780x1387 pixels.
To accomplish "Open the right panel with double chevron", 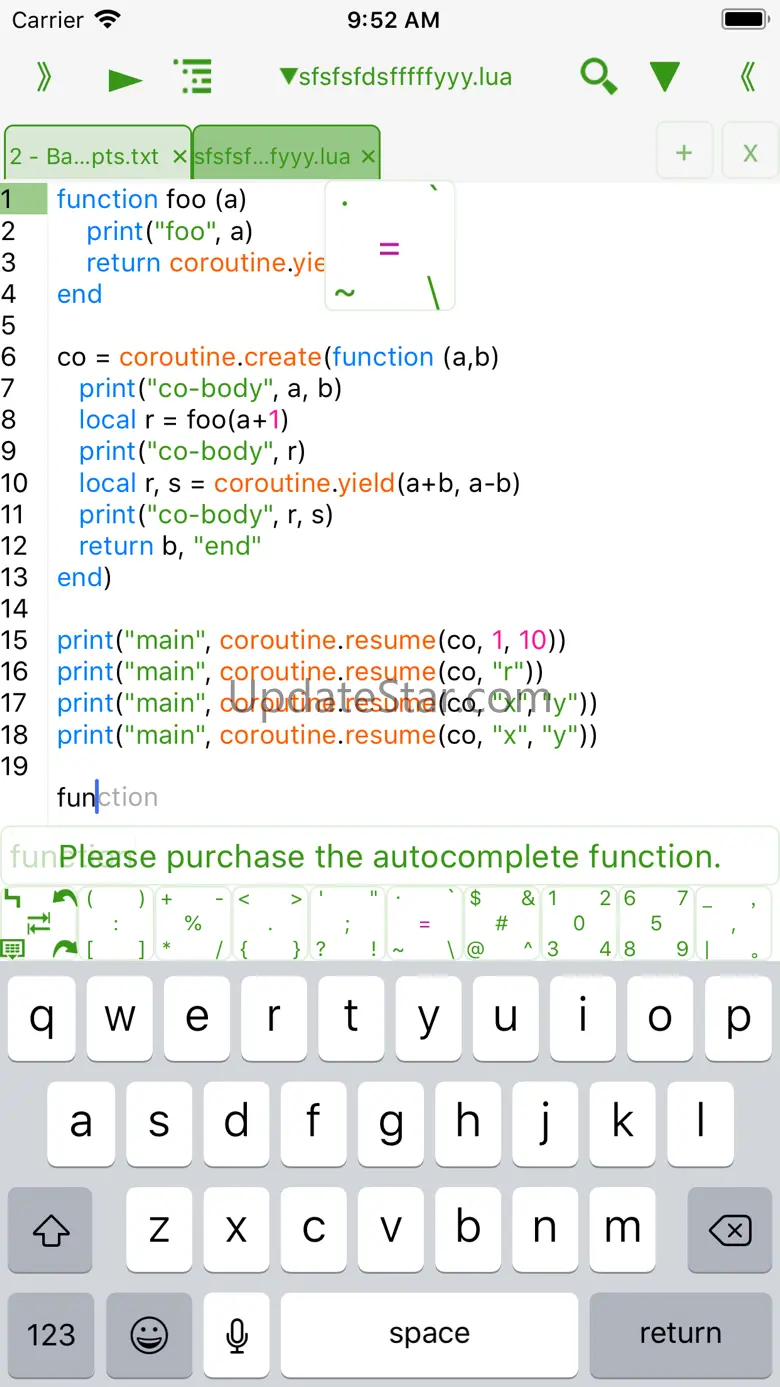I will [x=747, y=77].
